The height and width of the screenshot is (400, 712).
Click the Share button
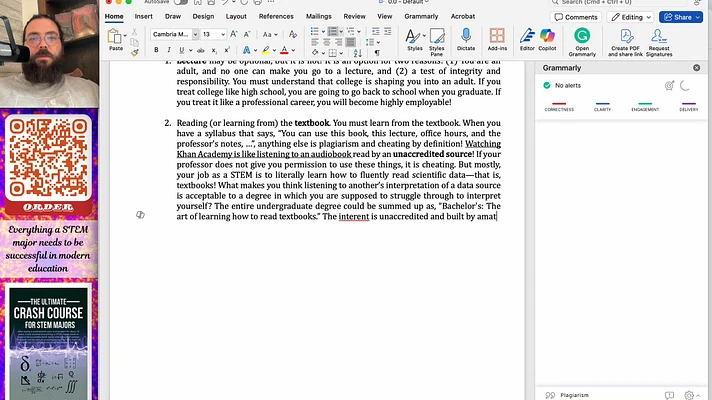[x=681, y=17]
